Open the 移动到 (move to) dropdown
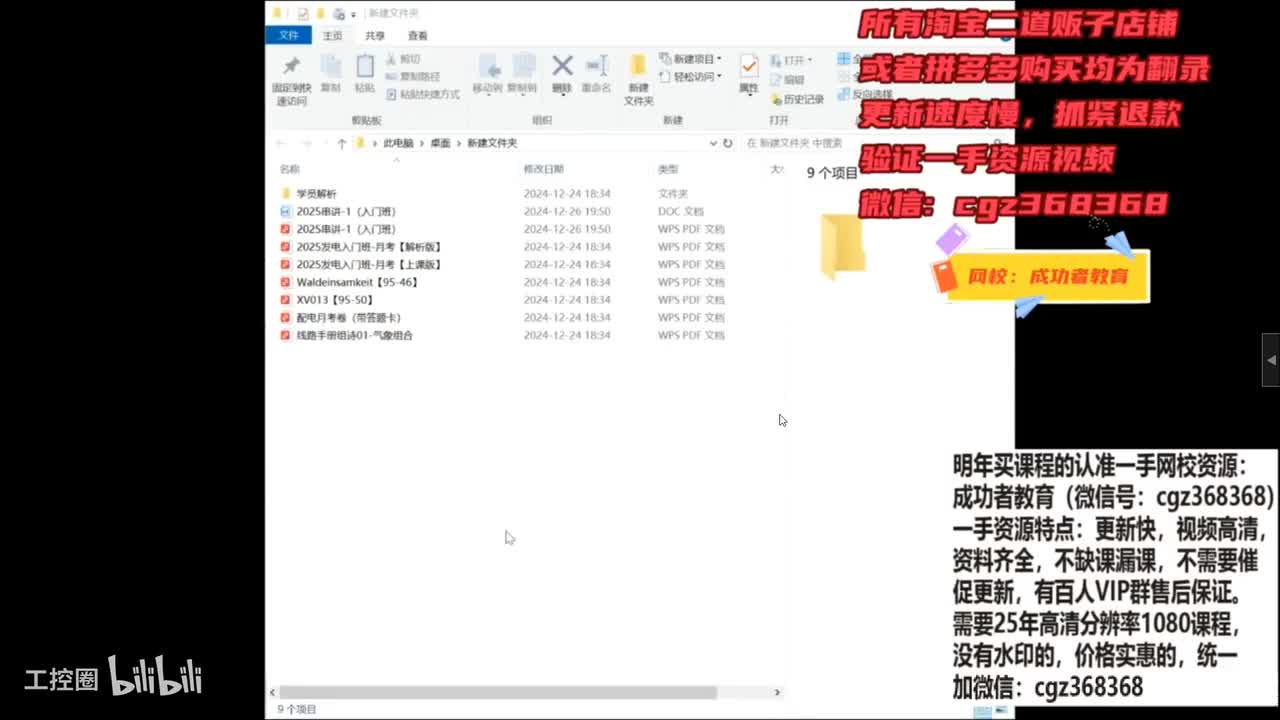This screenshot has width=1280, height=720. pyautogui.click(x=487, y=74)
